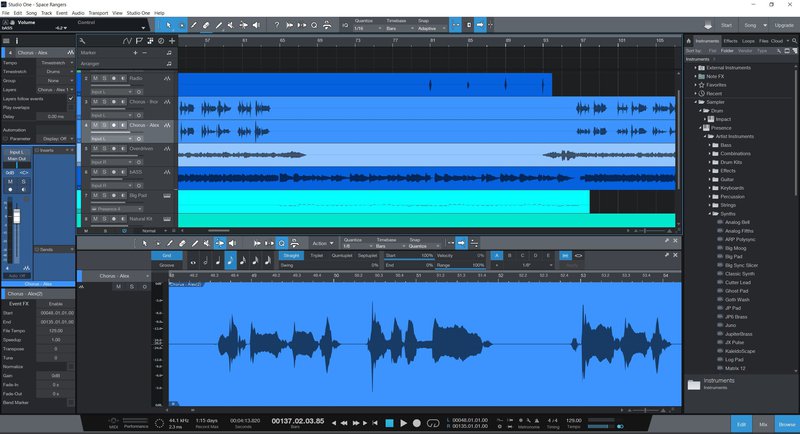Select the Bend tool in the top toolbar
Screen dimensions: 800x434
(244, 25)
